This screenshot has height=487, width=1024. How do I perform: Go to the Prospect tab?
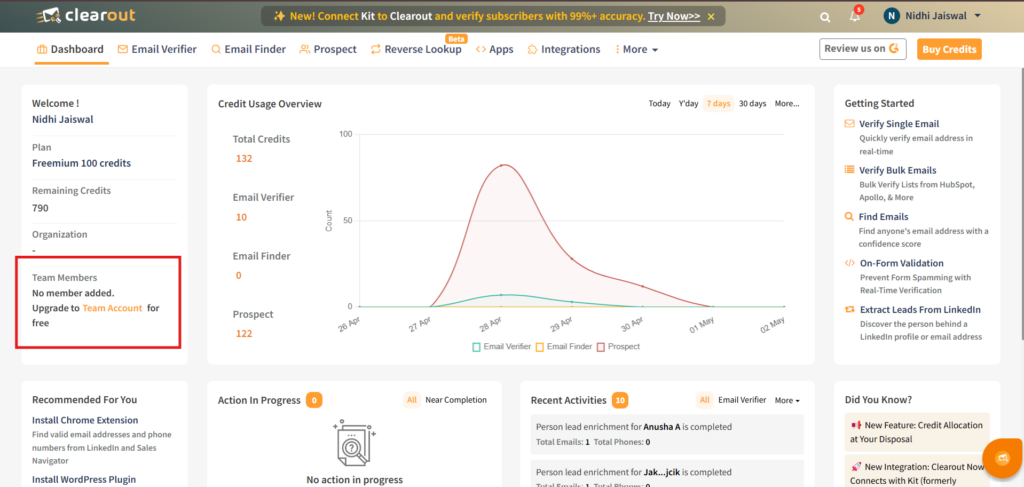click(x=328, y=49)
